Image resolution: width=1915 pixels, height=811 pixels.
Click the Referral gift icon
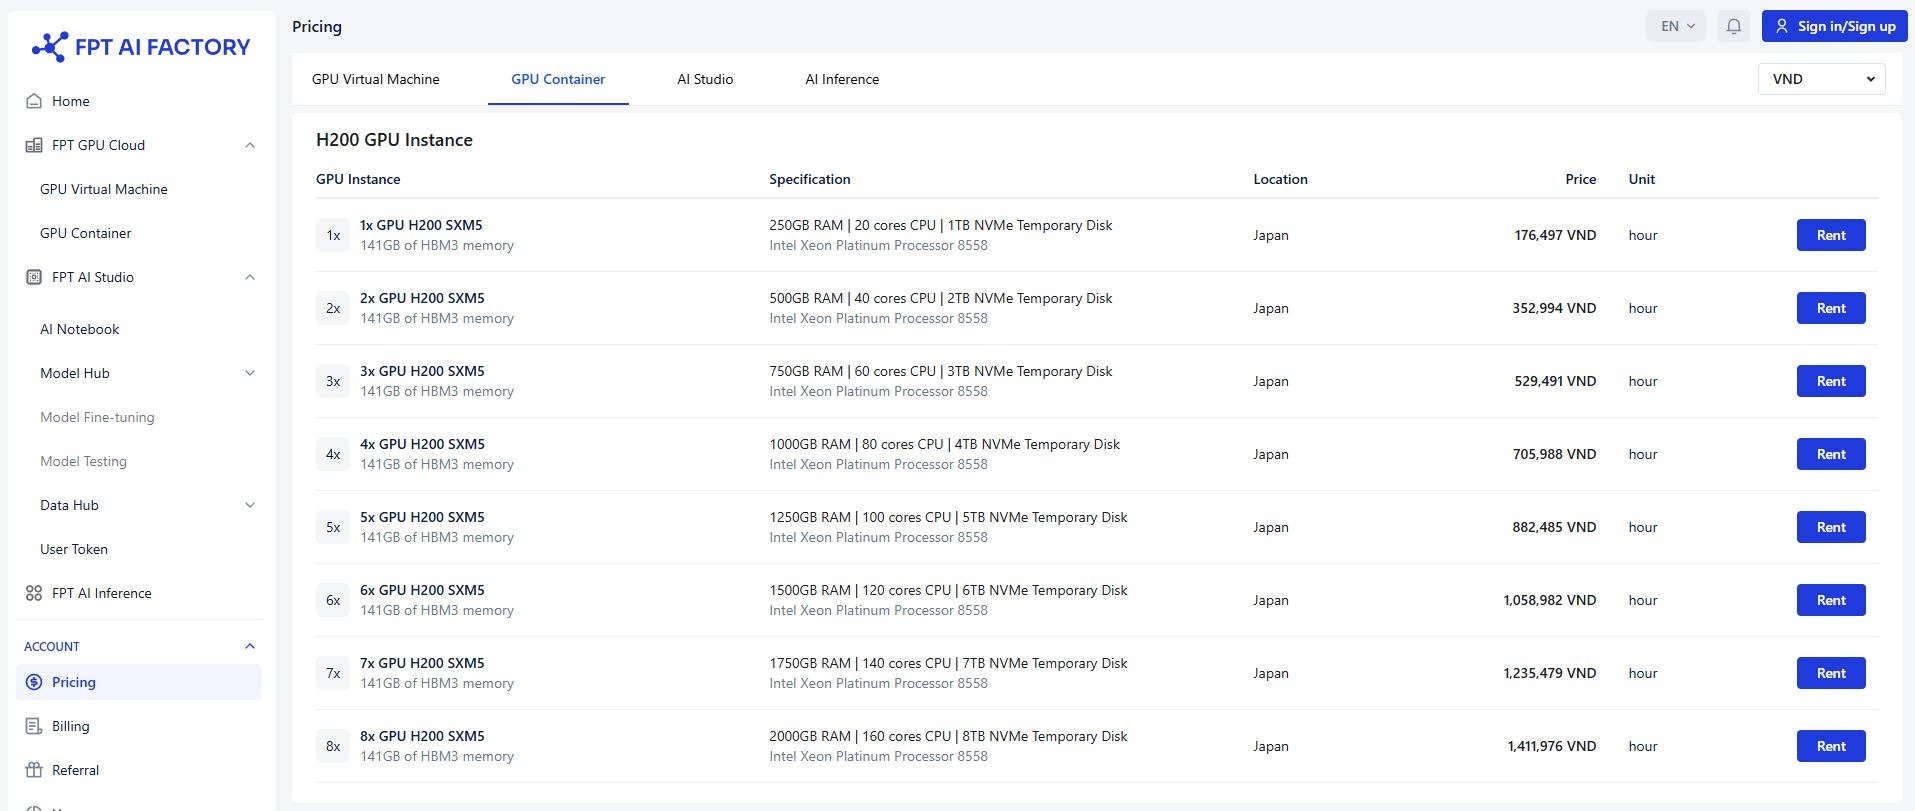[34, 770]
